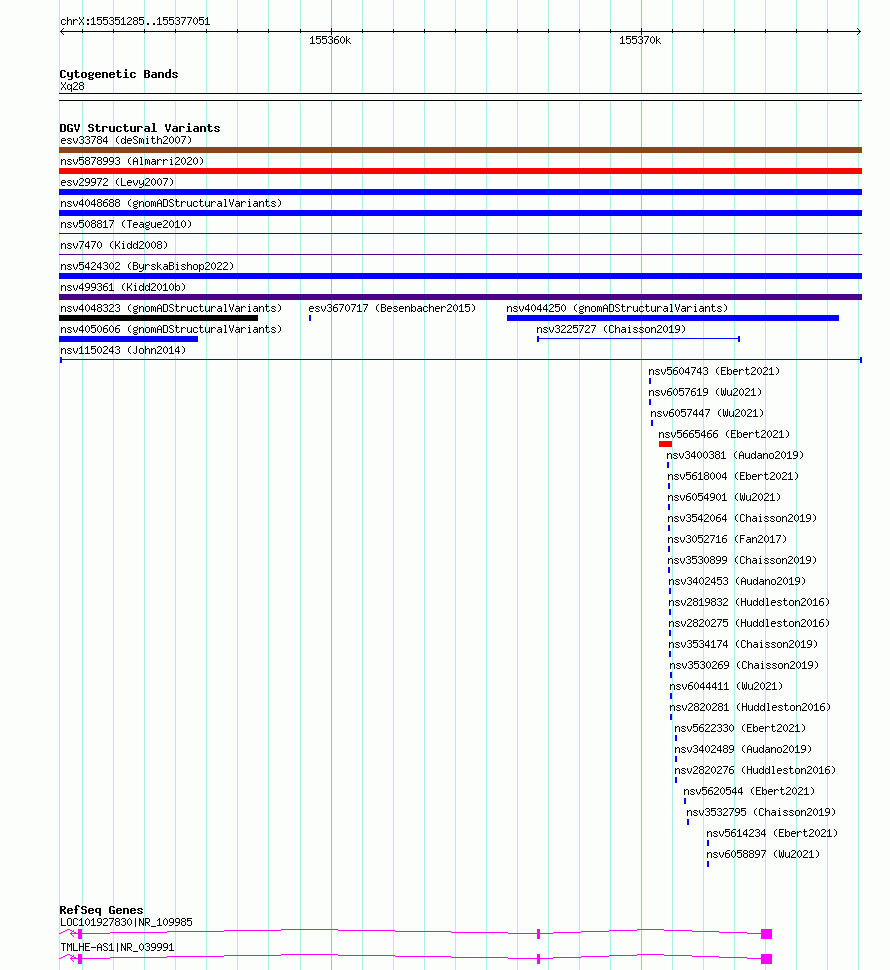890x970 pixels.
Task: Open nsv3530899 (Chaisson2019) label
Action: tap(742, 561)
